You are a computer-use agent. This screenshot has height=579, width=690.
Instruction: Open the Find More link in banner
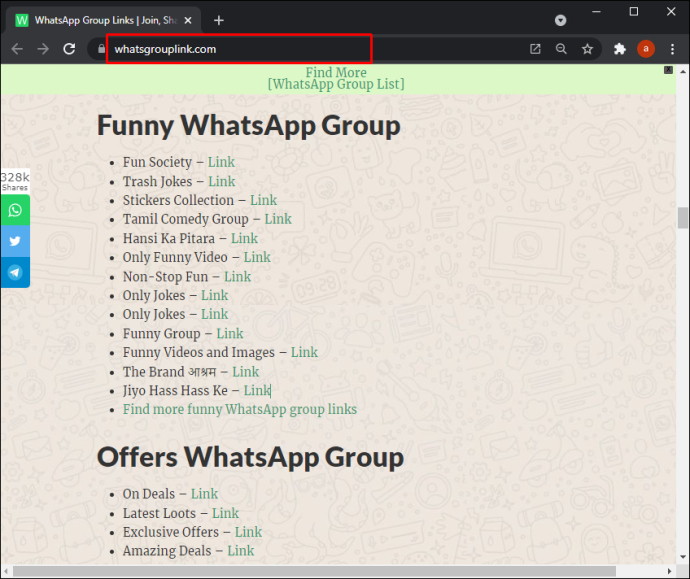tap(336, 72)
